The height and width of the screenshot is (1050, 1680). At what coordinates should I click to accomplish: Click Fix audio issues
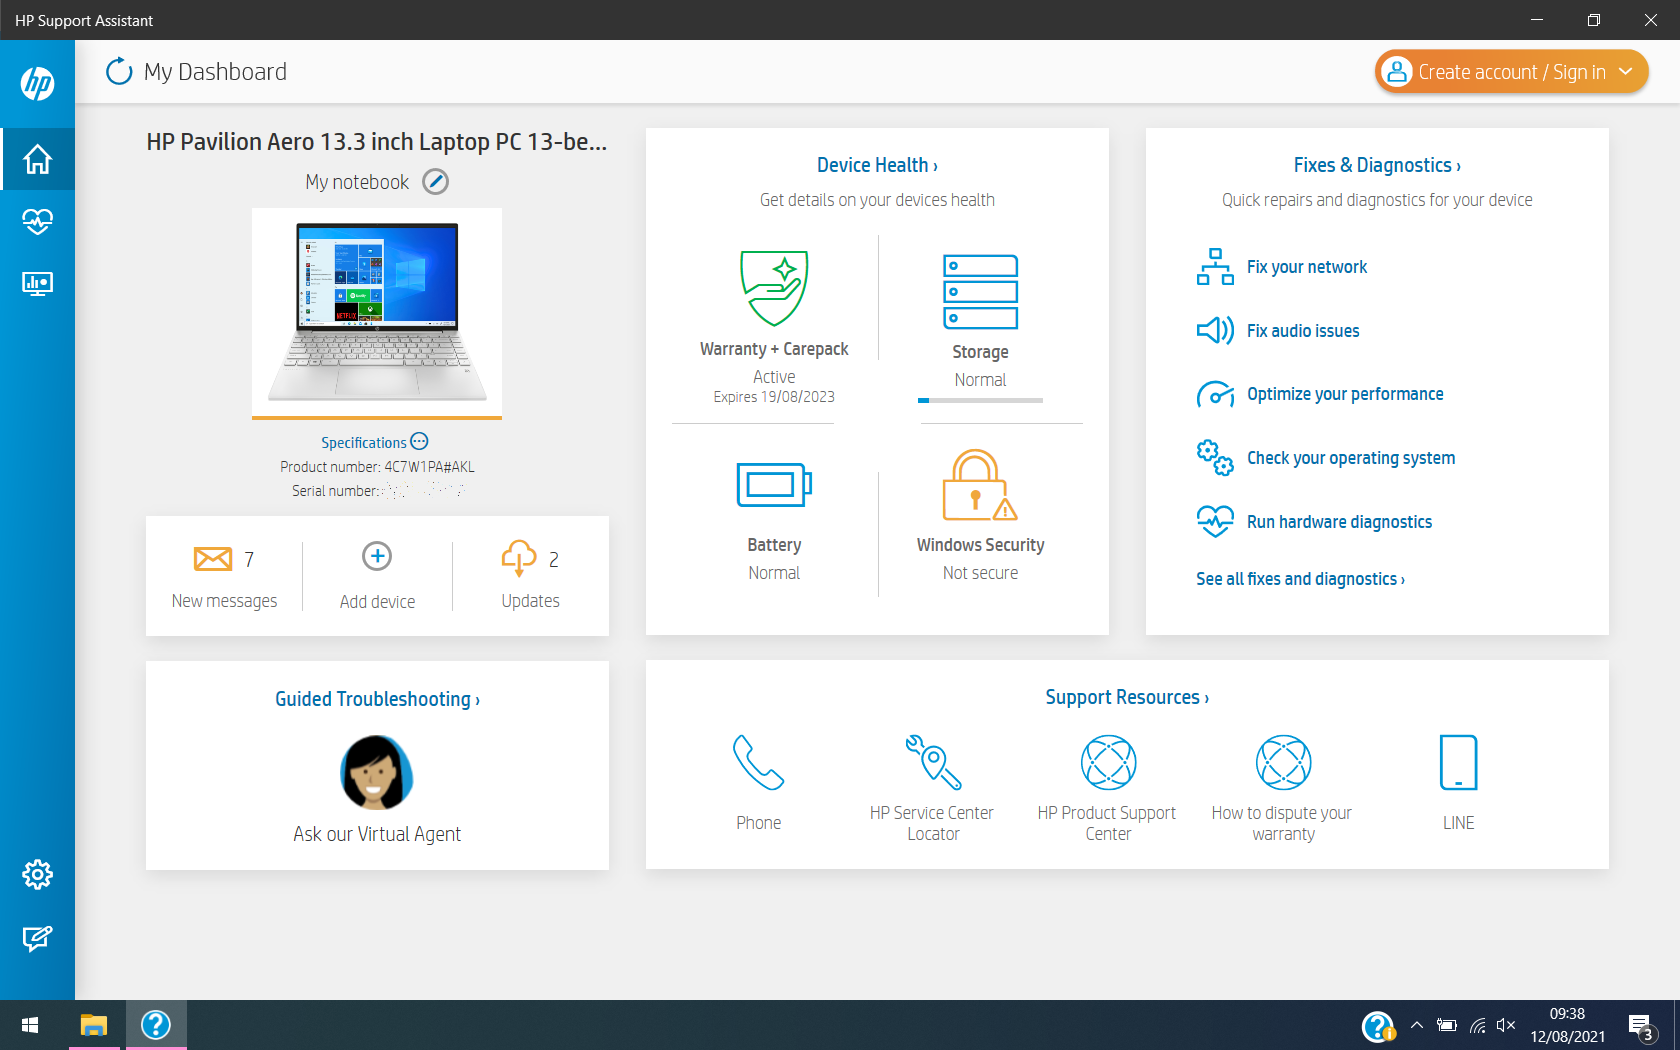1302,331
